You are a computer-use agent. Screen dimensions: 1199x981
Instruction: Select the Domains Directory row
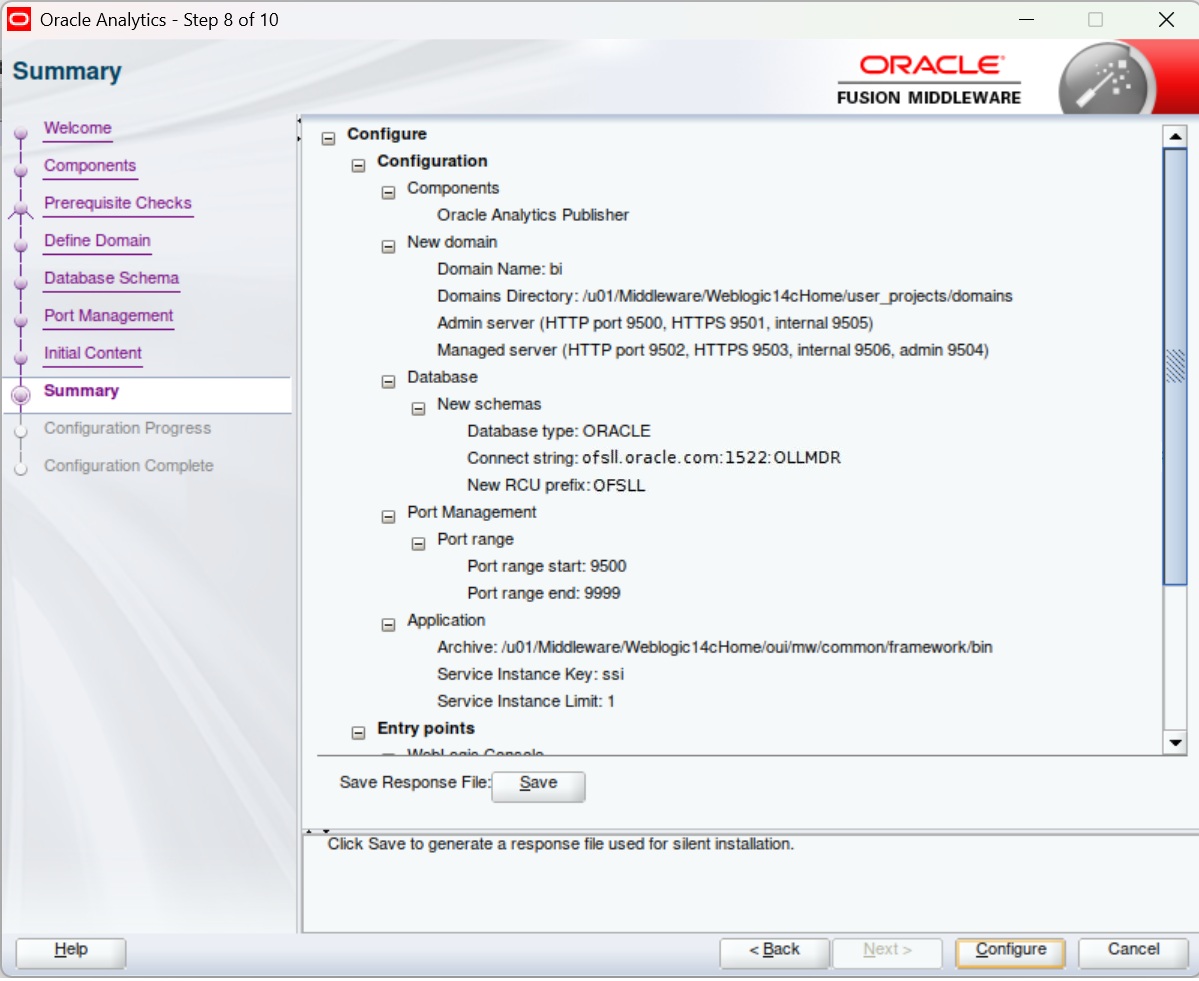tap(724, 296)
